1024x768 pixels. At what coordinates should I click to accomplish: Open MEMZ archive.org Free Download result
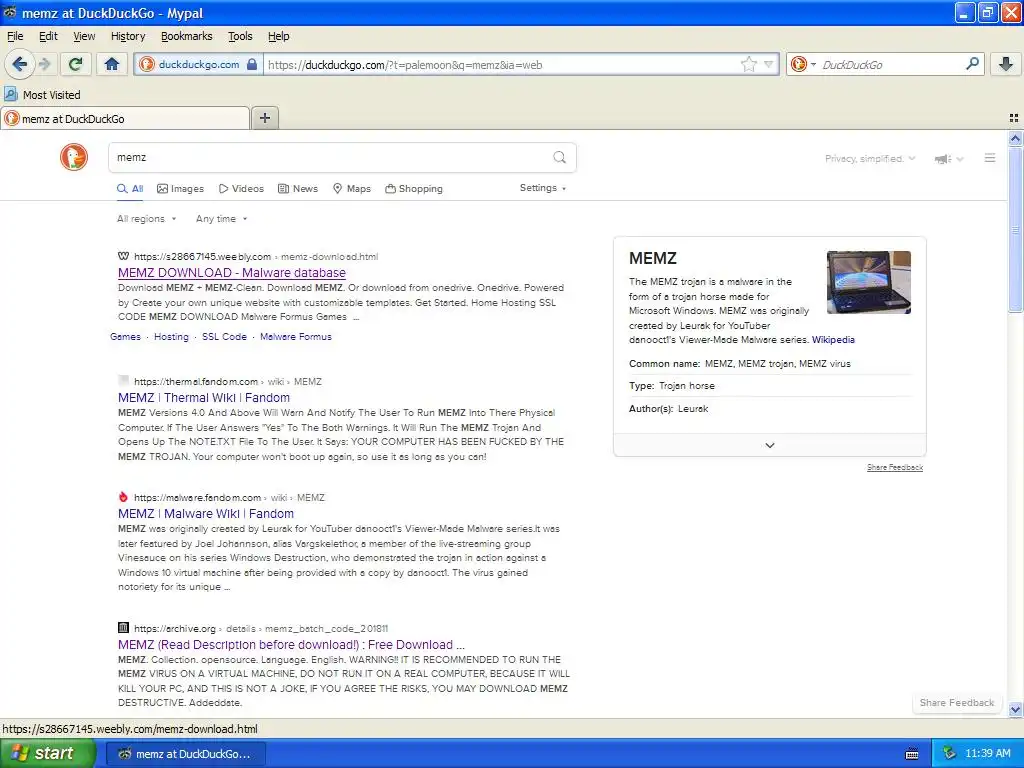point(291,645)
